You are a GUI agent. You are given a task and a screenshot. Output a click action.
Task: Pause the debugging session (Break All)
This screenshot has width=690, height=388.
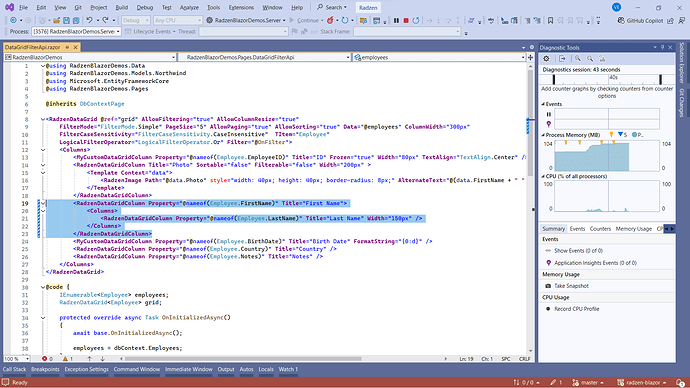coord(396,20)
